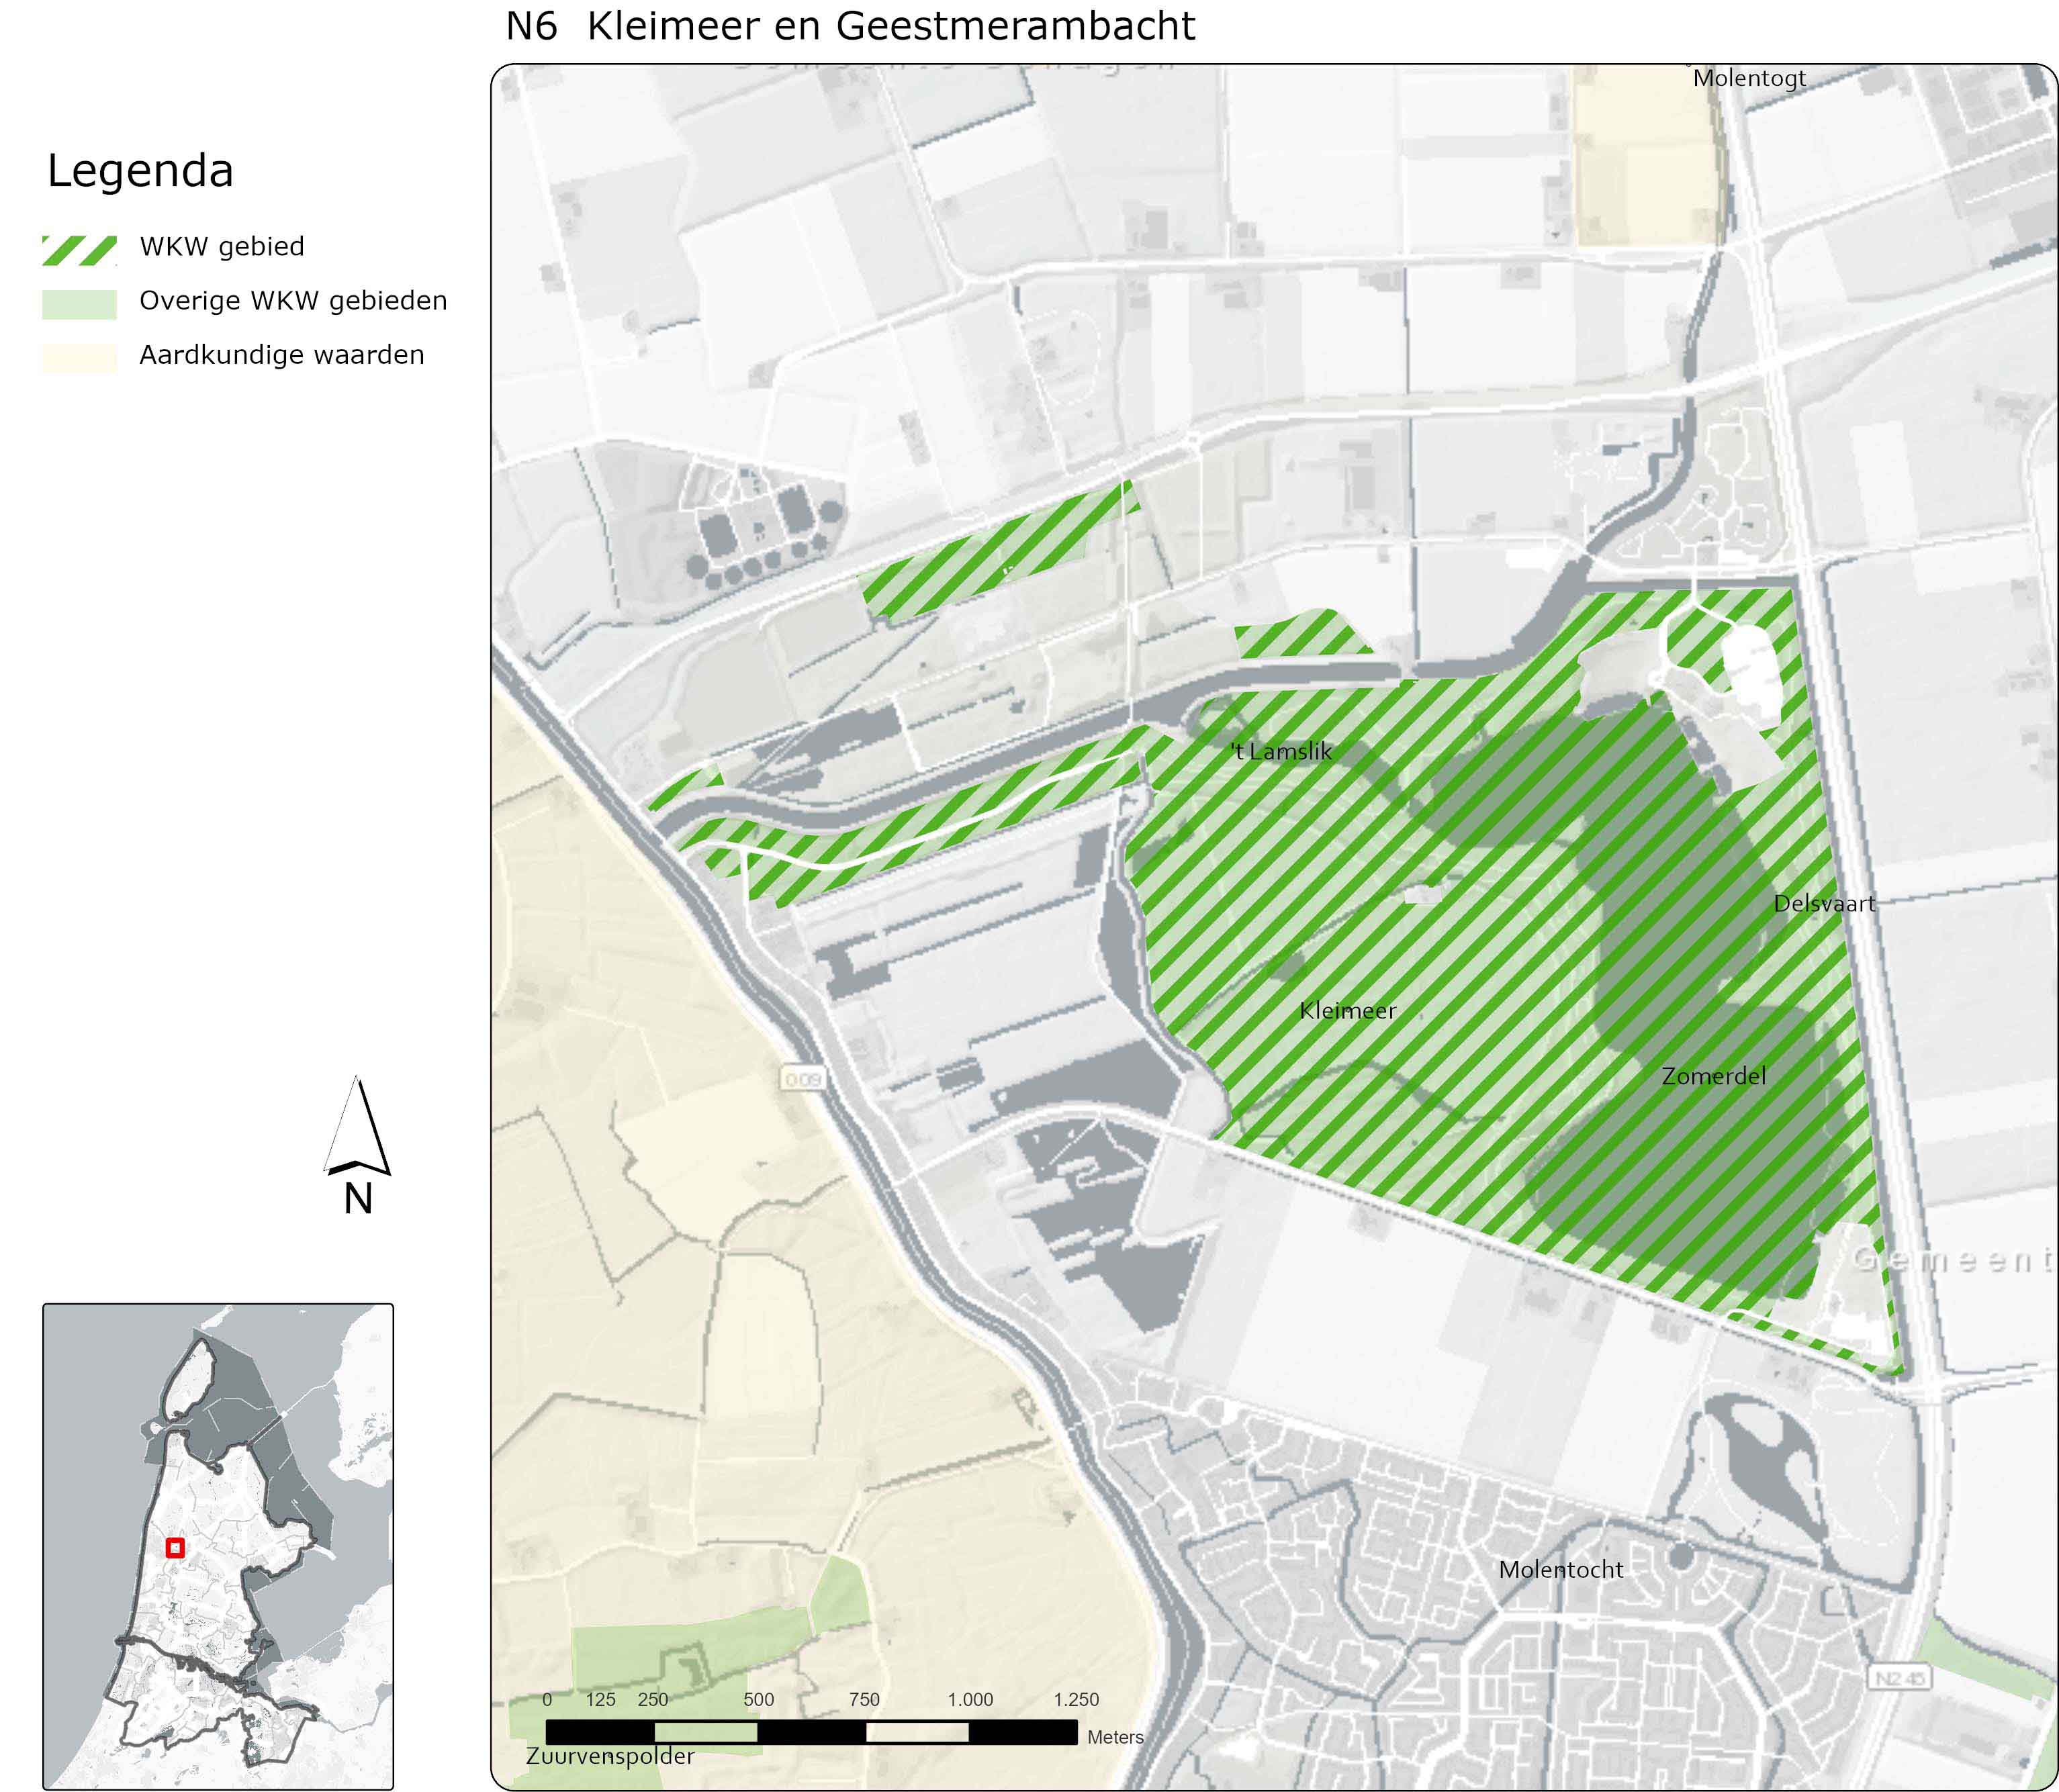Viewport: 2059px width, 1792px height.
Task: Click the Legenda heading
Action: pos(140,171)
